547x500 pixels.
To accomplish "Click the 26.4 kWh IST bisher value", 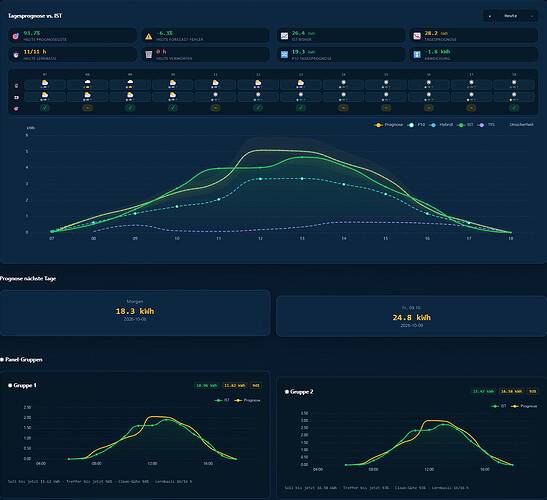I will coord(304,33).
